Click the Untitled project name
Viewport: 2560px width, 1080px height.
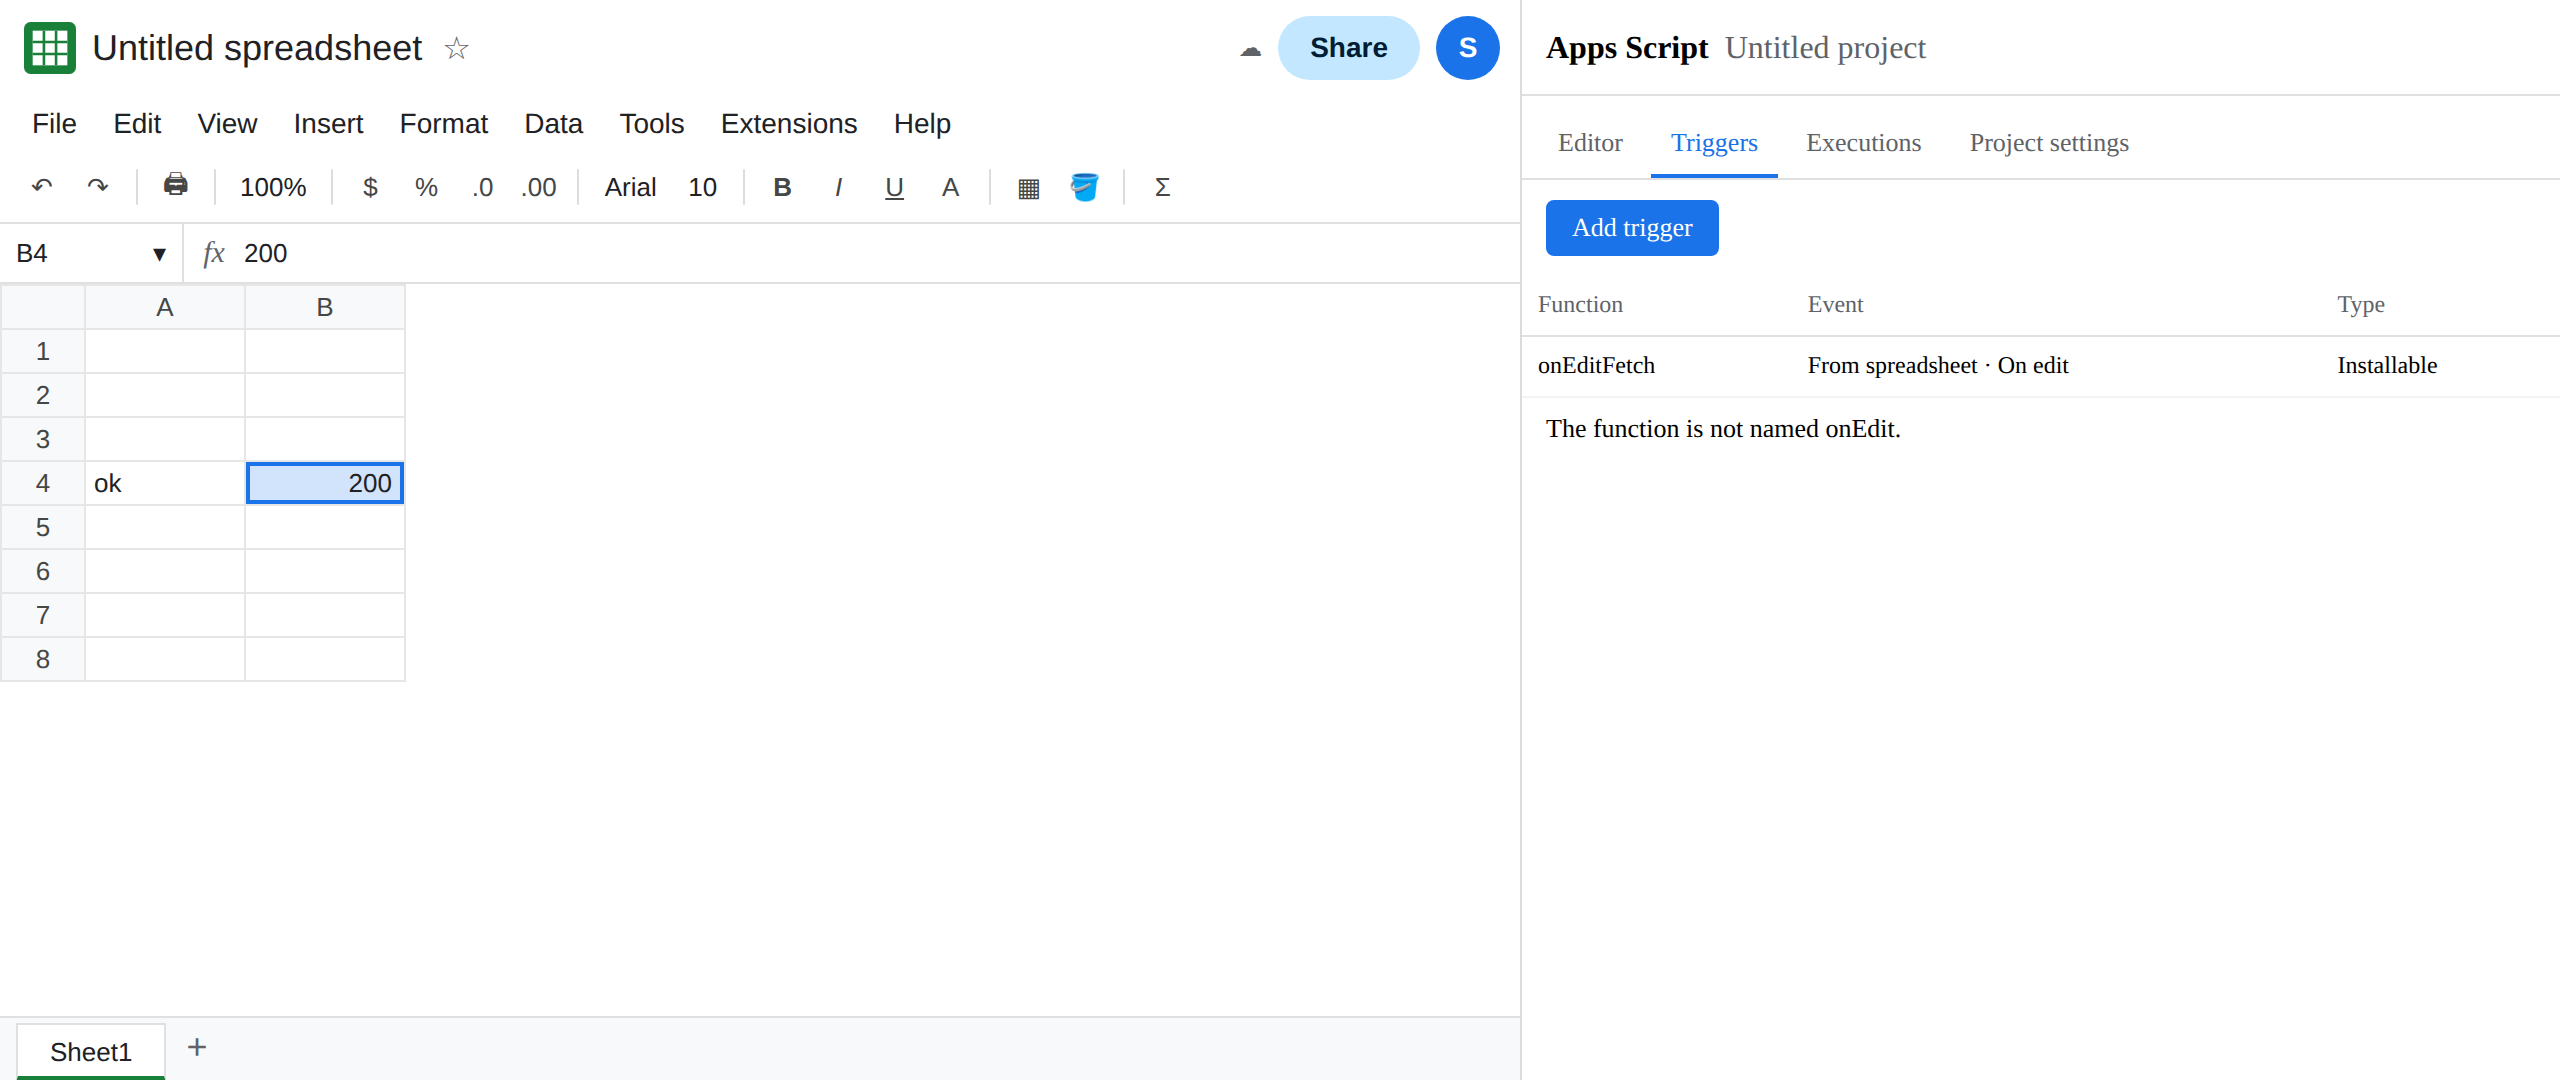(x=1825, y=48)
